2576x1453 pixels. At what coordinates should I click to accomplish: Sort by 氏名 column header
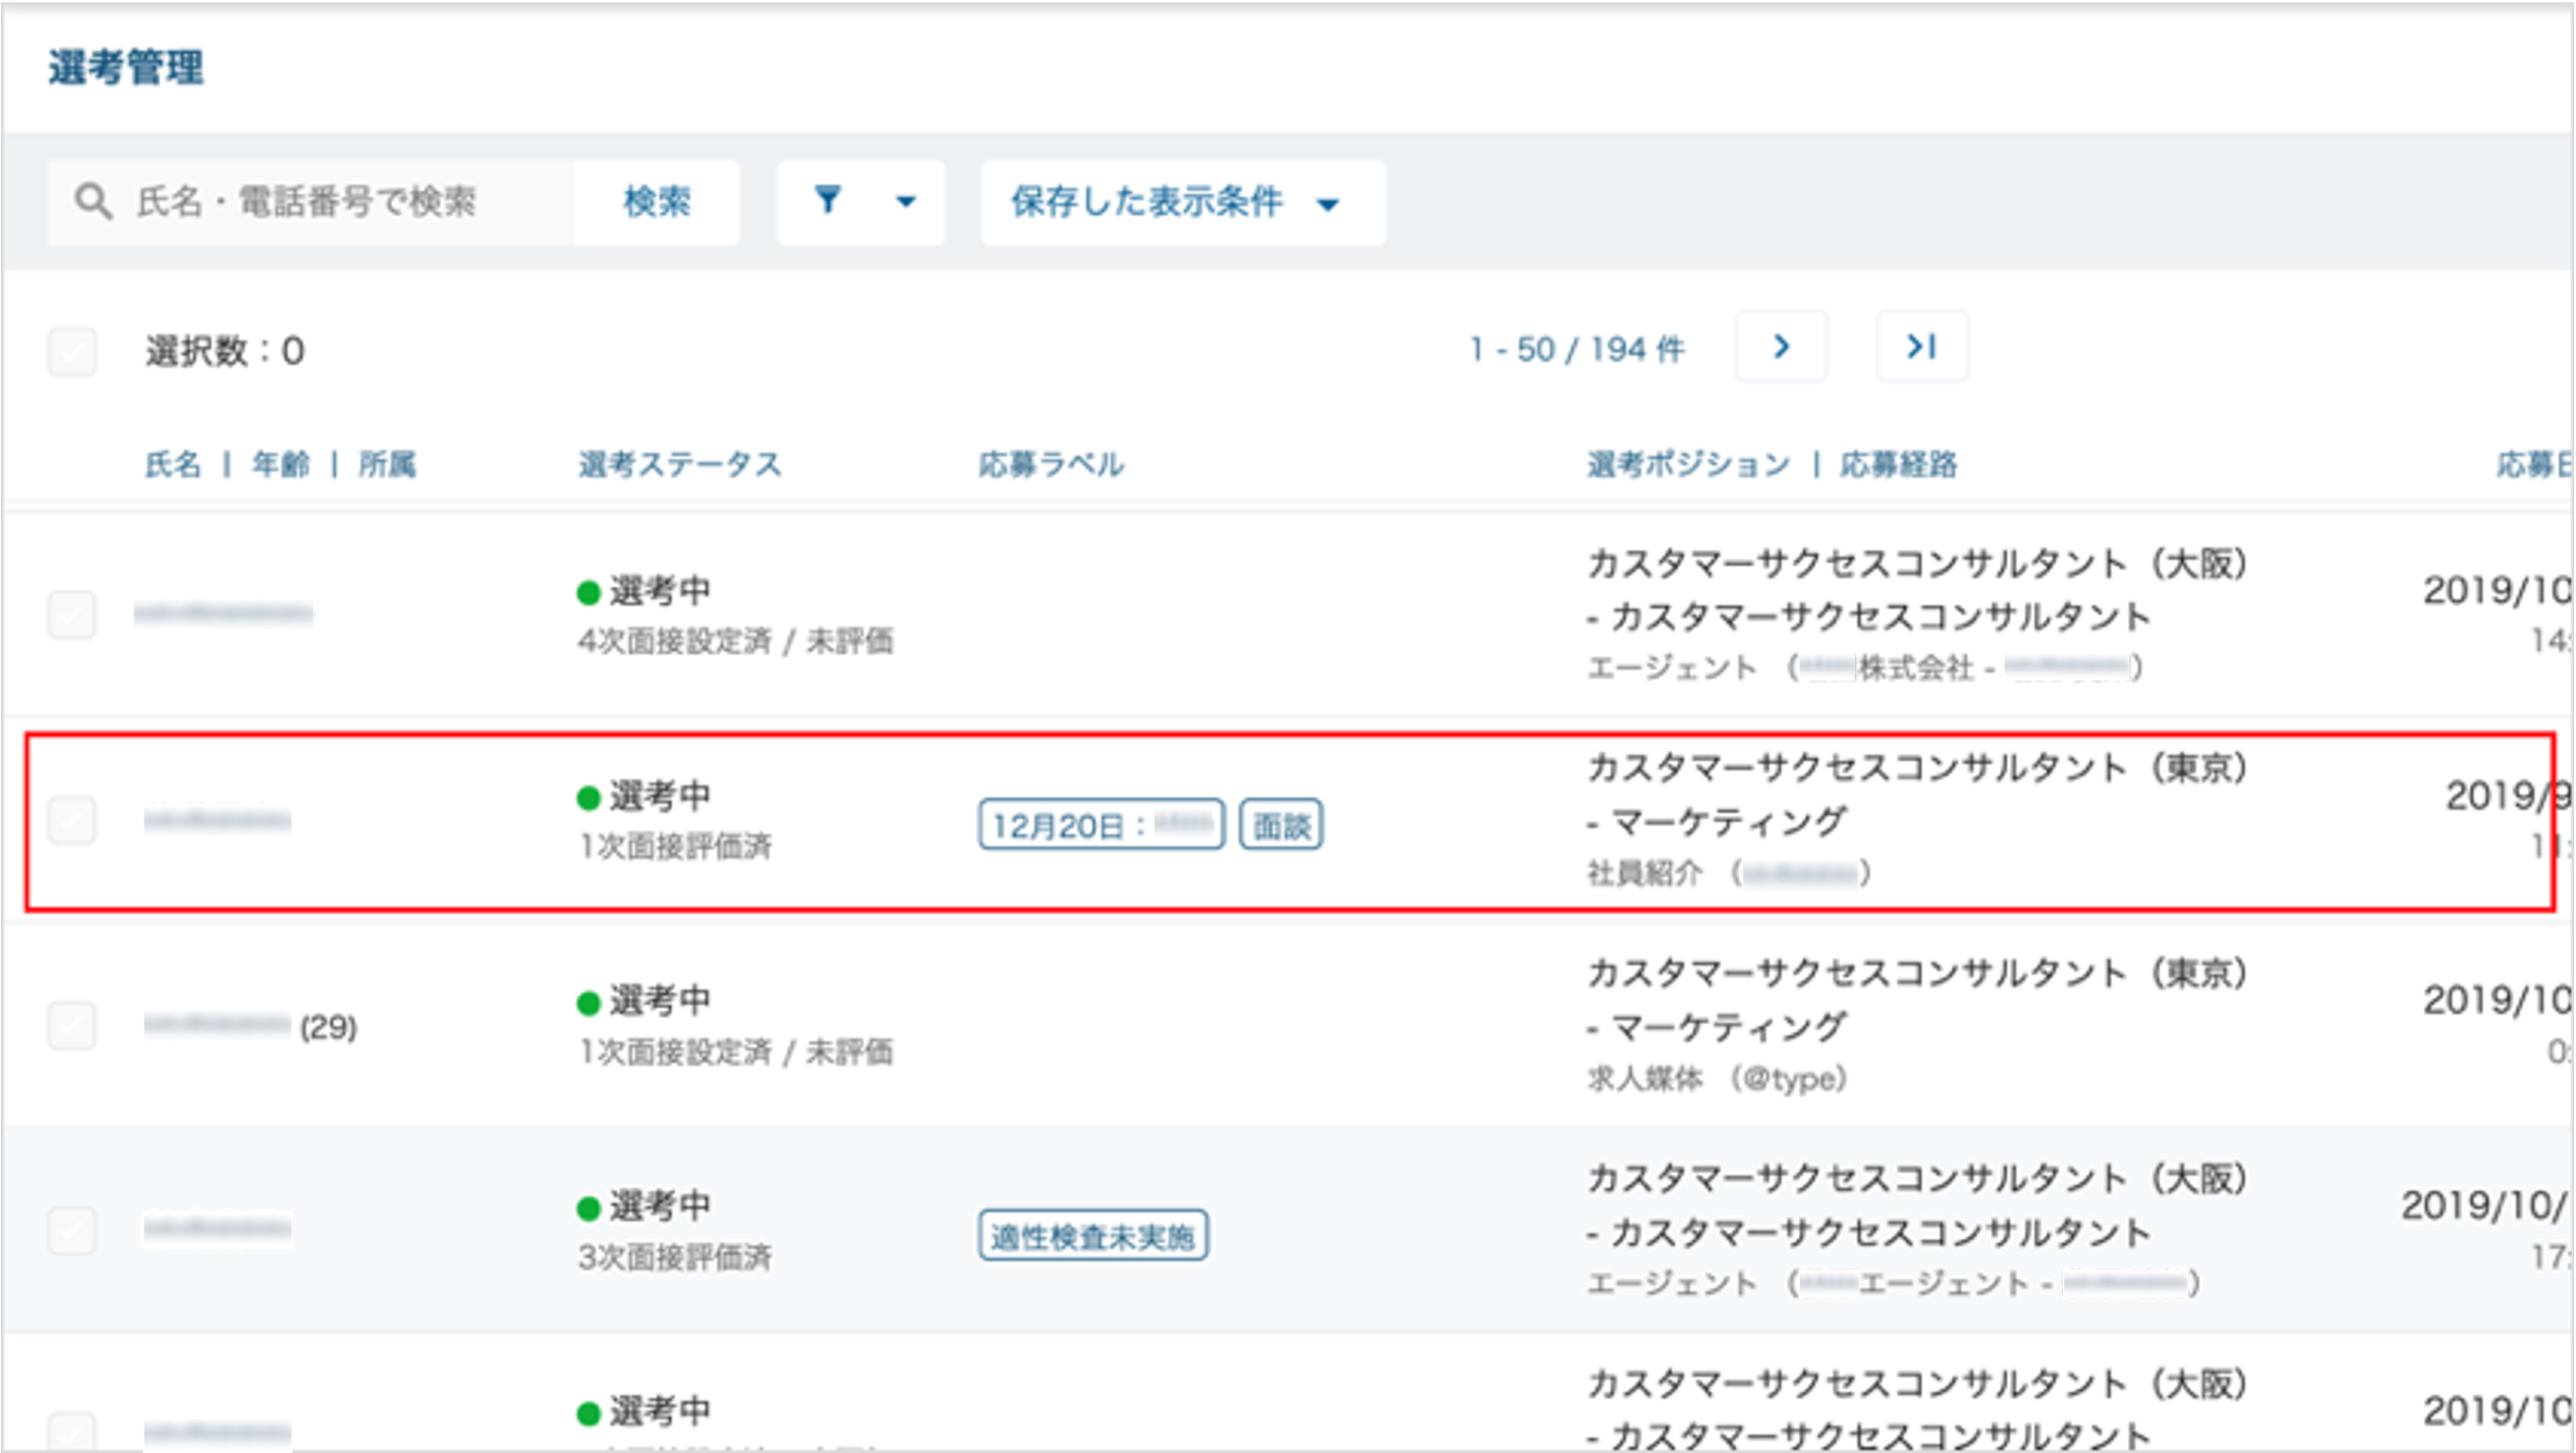[x=173, y=465]
